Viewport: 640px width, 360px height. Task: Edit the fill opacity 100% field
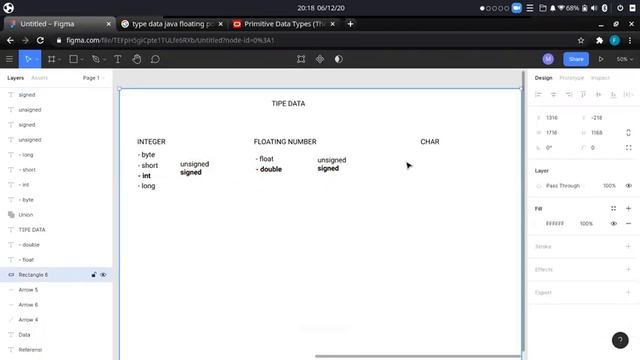point(586,224)
